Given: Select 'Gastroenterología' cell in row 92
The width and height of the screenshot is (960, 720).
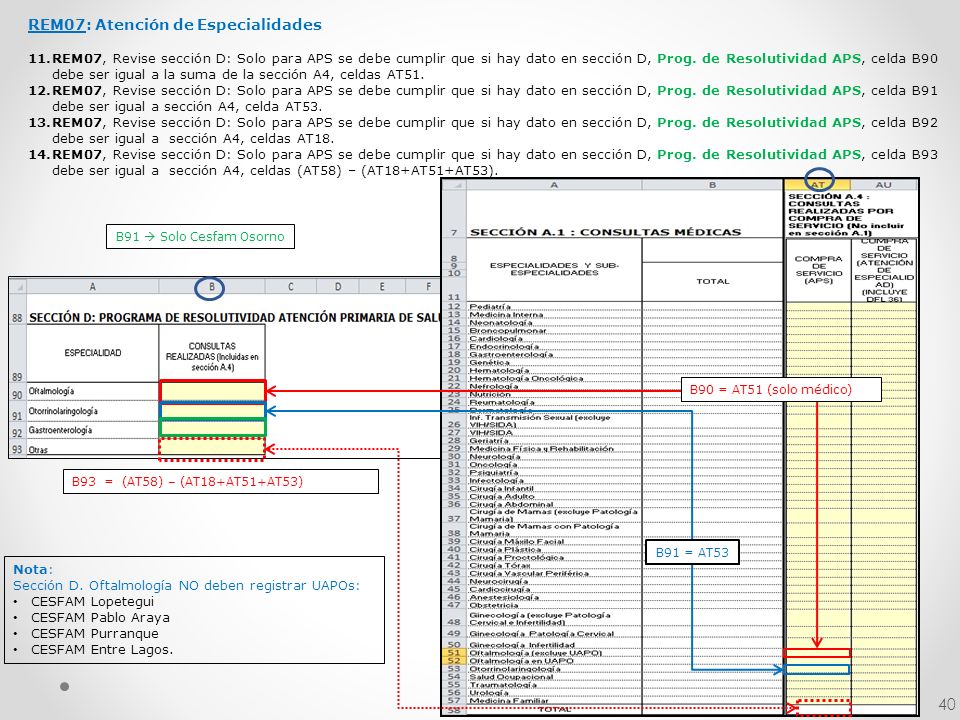Looking at the screenshot, I should [x=92, y=430].
